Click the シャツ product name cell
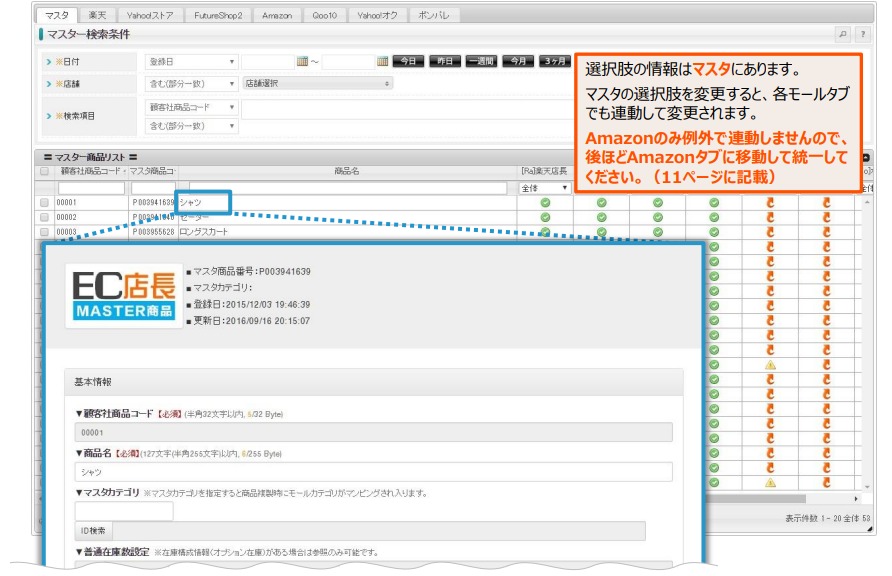 point(191,202)
